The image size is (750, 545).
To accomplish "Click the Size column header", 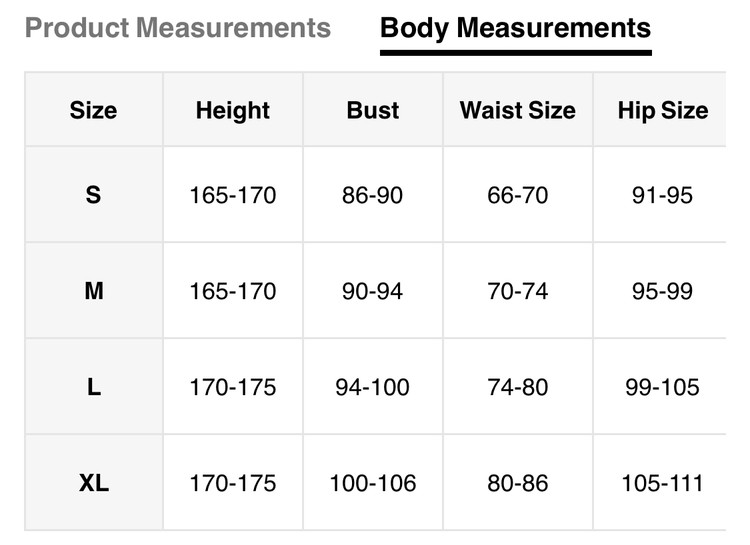I will (x=93, y=111).
